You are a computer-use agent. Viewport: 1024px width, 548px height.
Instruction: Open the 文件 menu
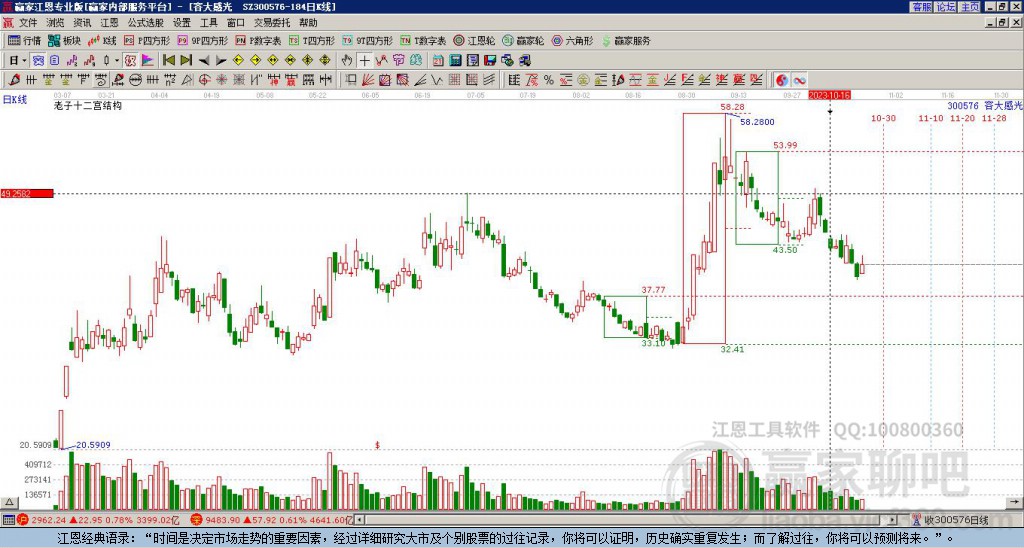click(28, 23)
